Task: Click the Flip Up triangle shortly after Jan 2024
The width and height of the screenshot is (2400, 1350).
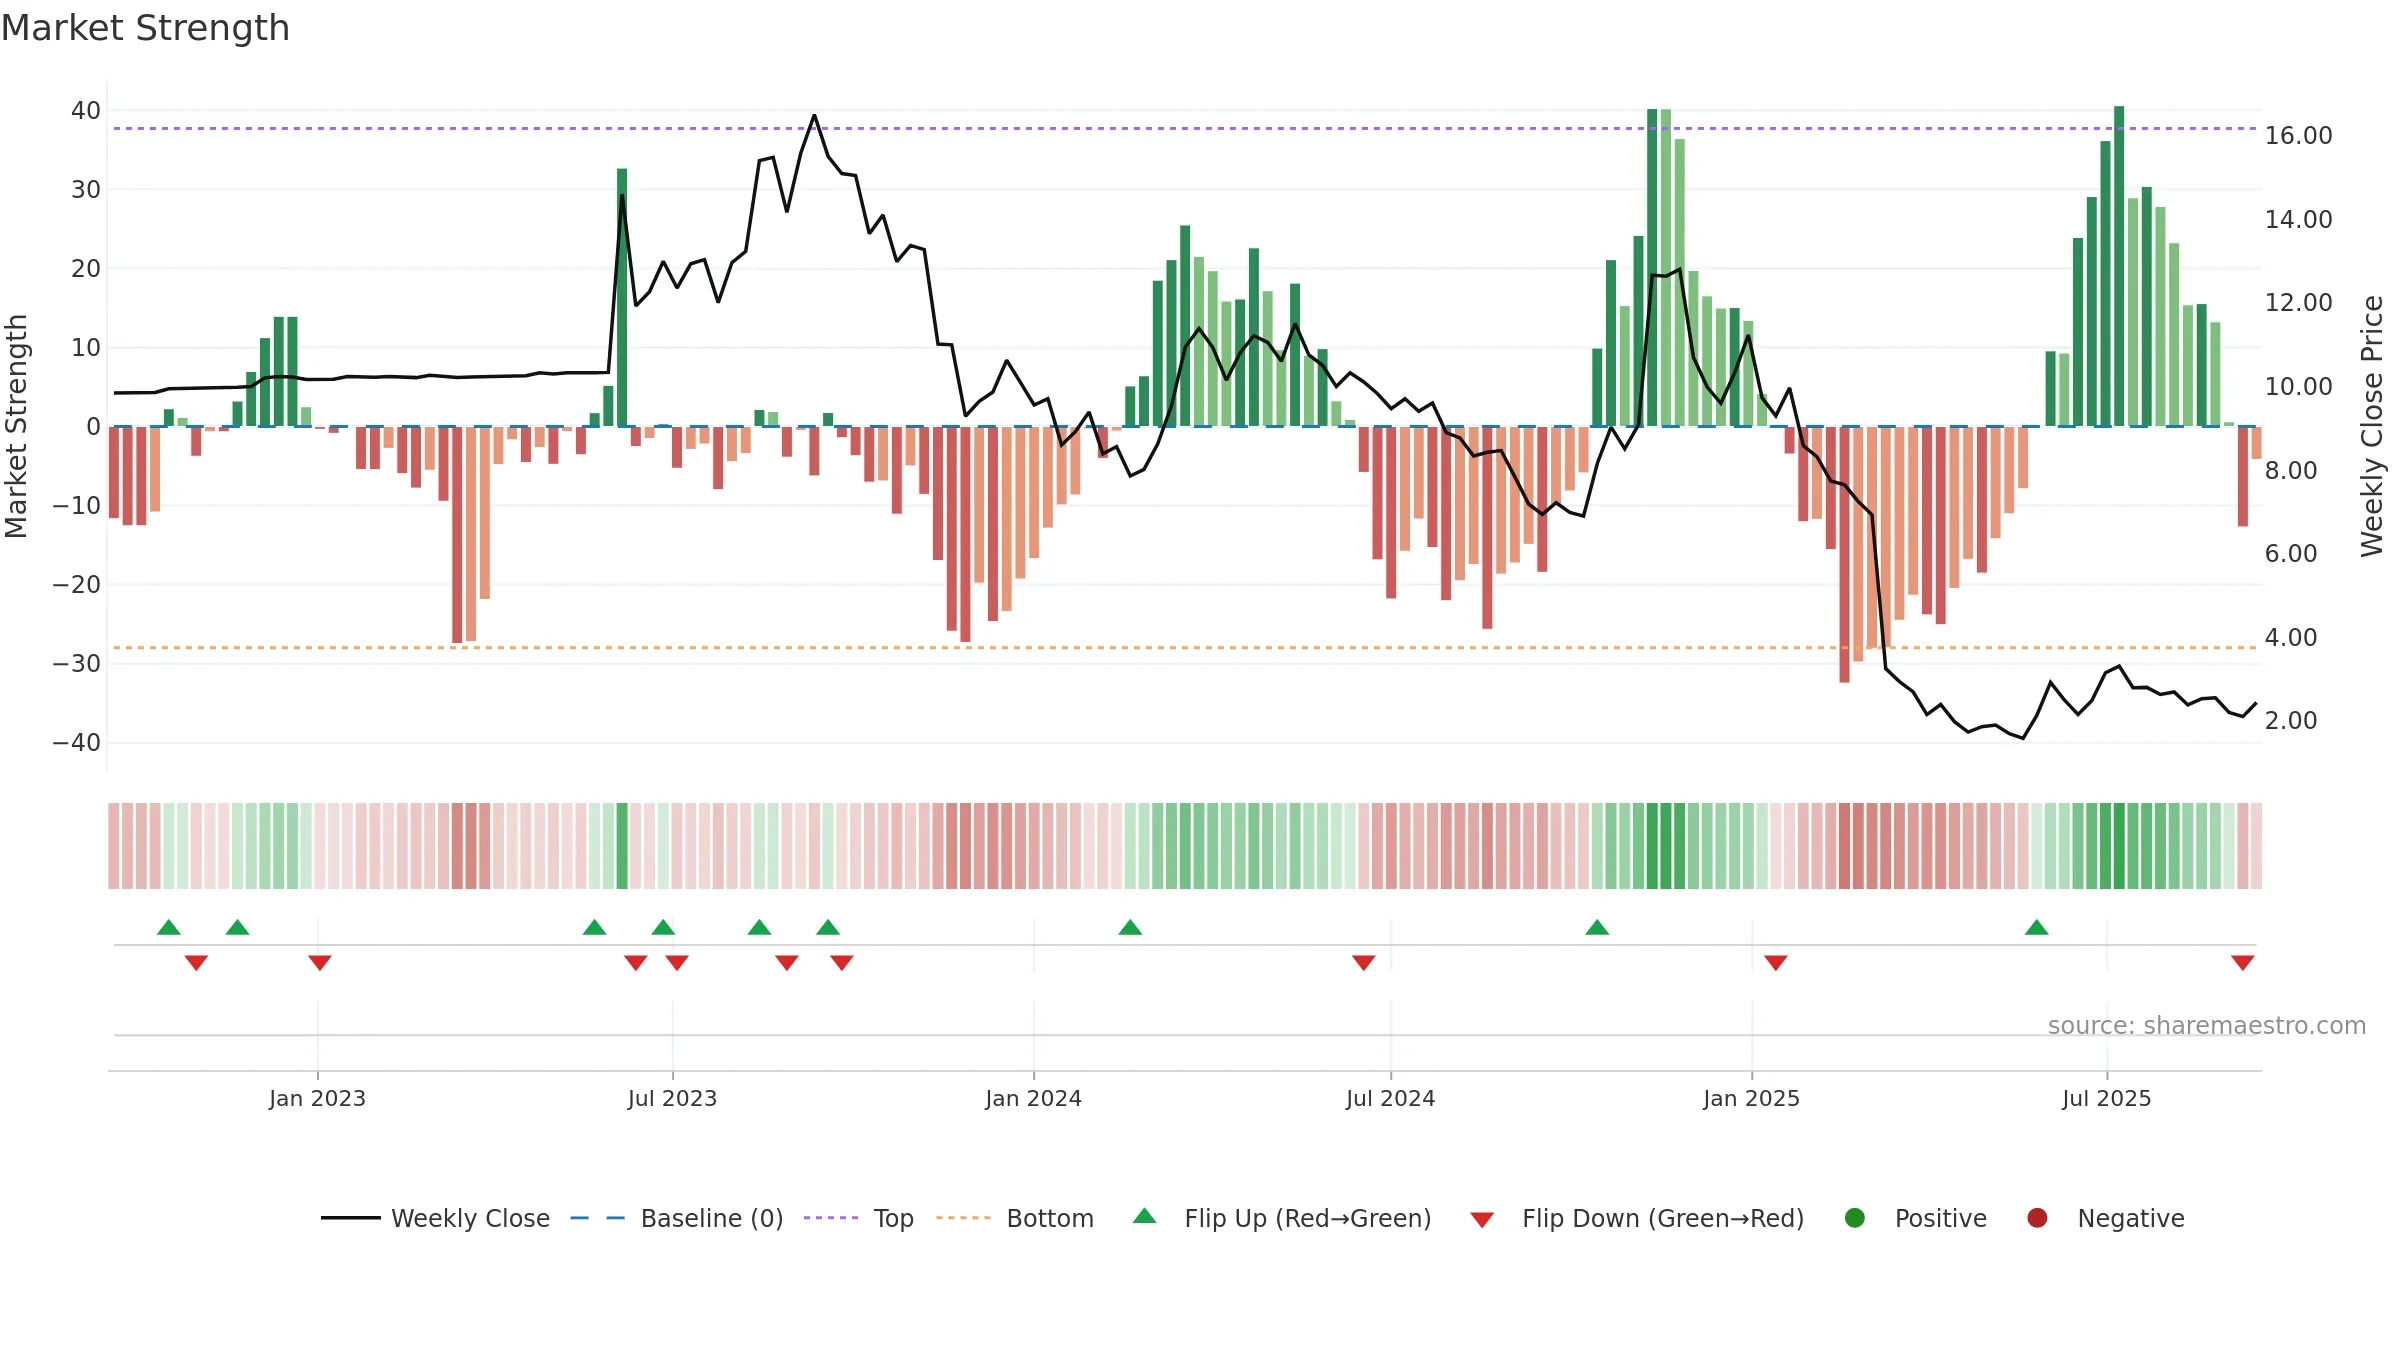Action: click(1130, 927)
